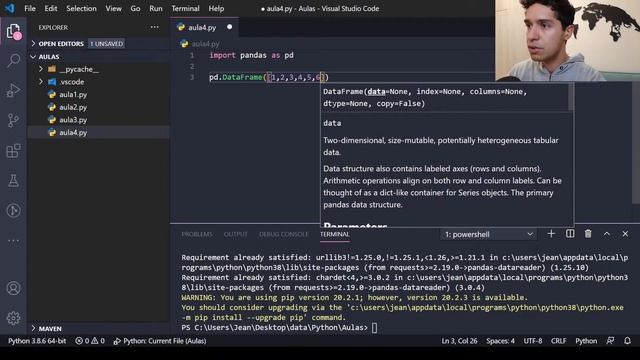This screenshot has width=640, height=360.
Task: Open aula2.py in explorer
Action: (73, 107)
